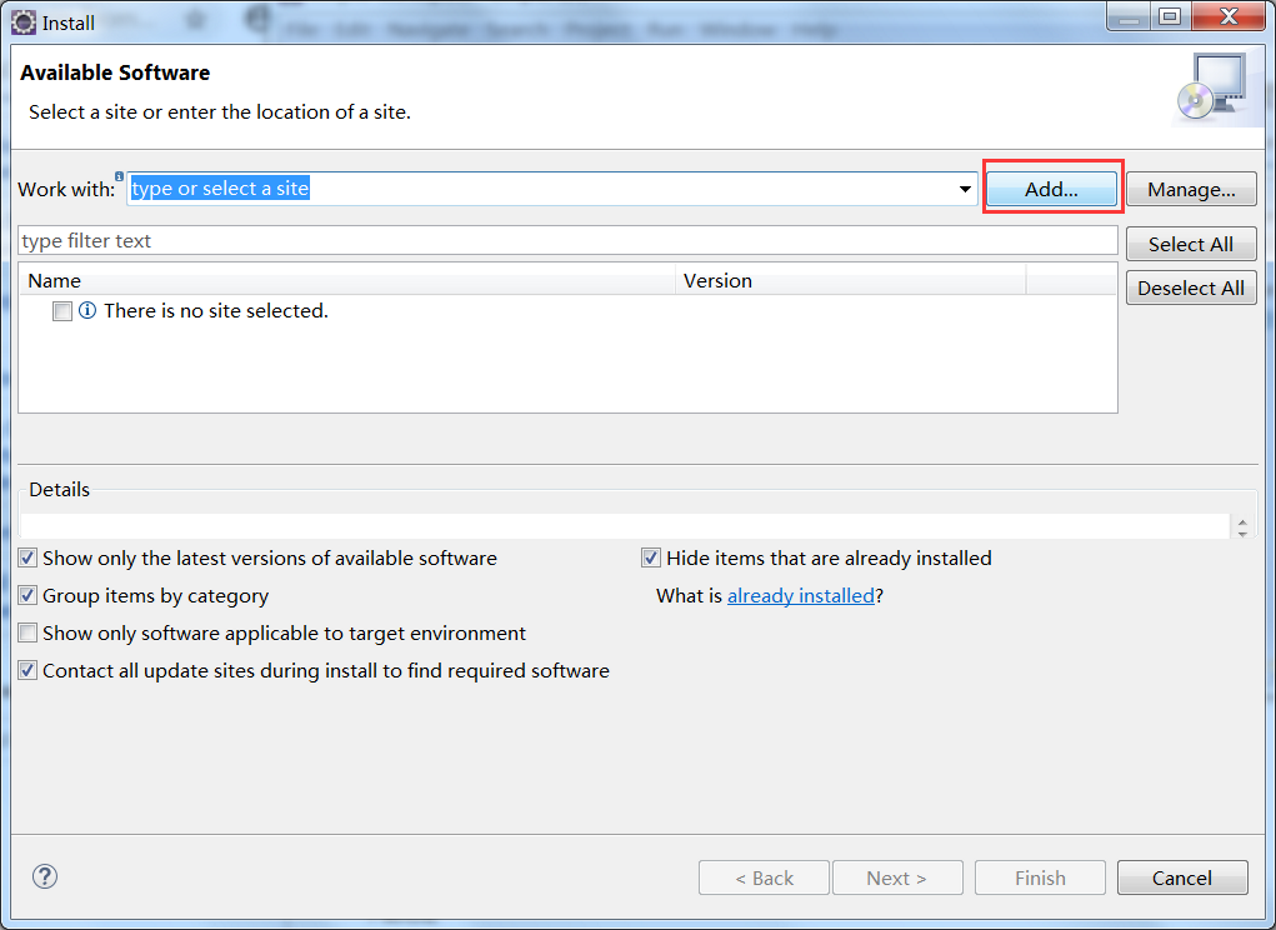Click the Select All button
This screenshot has width=1276, height=930.
click(x=1191, y=244)
